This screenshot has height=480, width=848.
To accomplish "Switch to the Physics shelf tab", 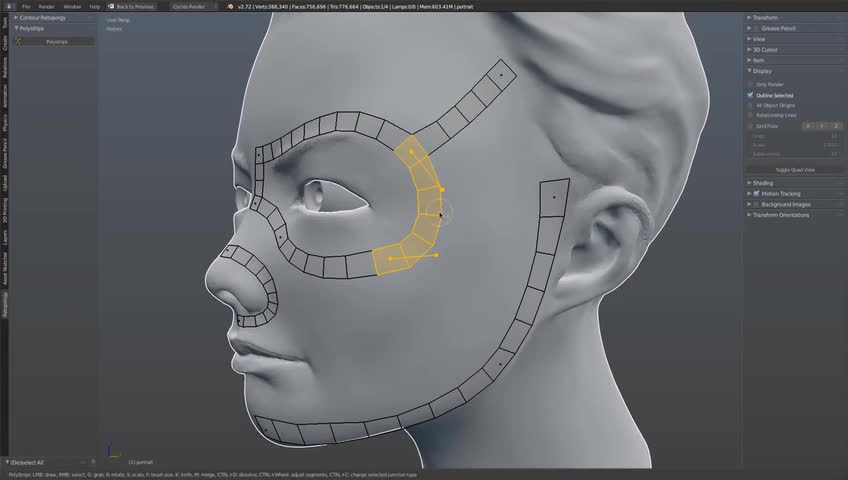I will [5, 122].
